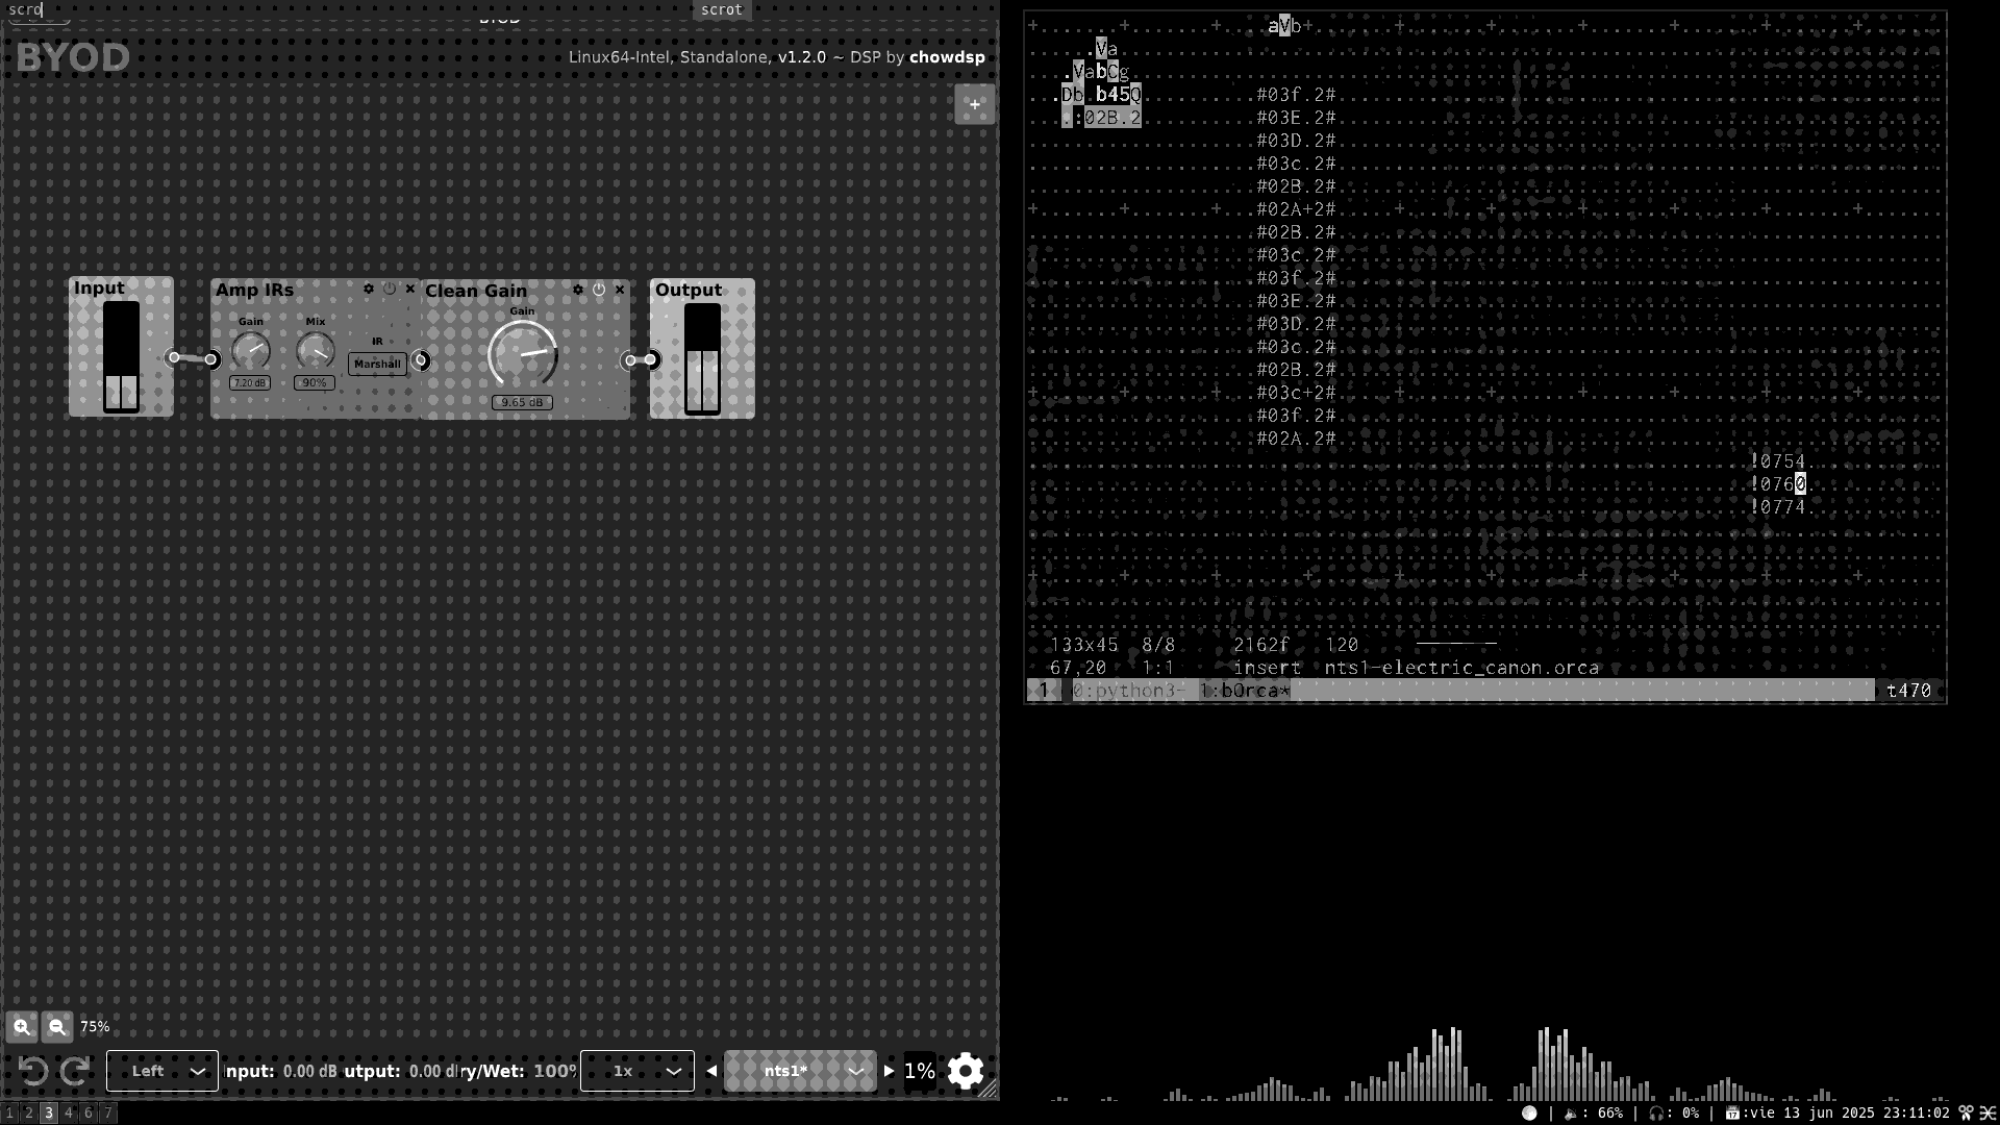Click the 75% zoom level text
This screenshot has height=1125, width=2000.
(95, 1027)
